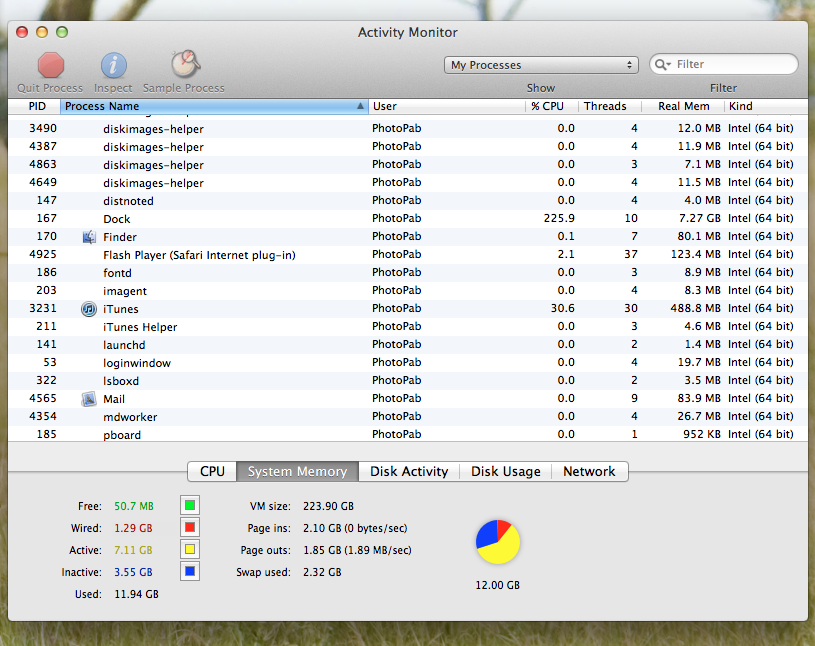Select the iTunes Helper process row

pos(408,327)
